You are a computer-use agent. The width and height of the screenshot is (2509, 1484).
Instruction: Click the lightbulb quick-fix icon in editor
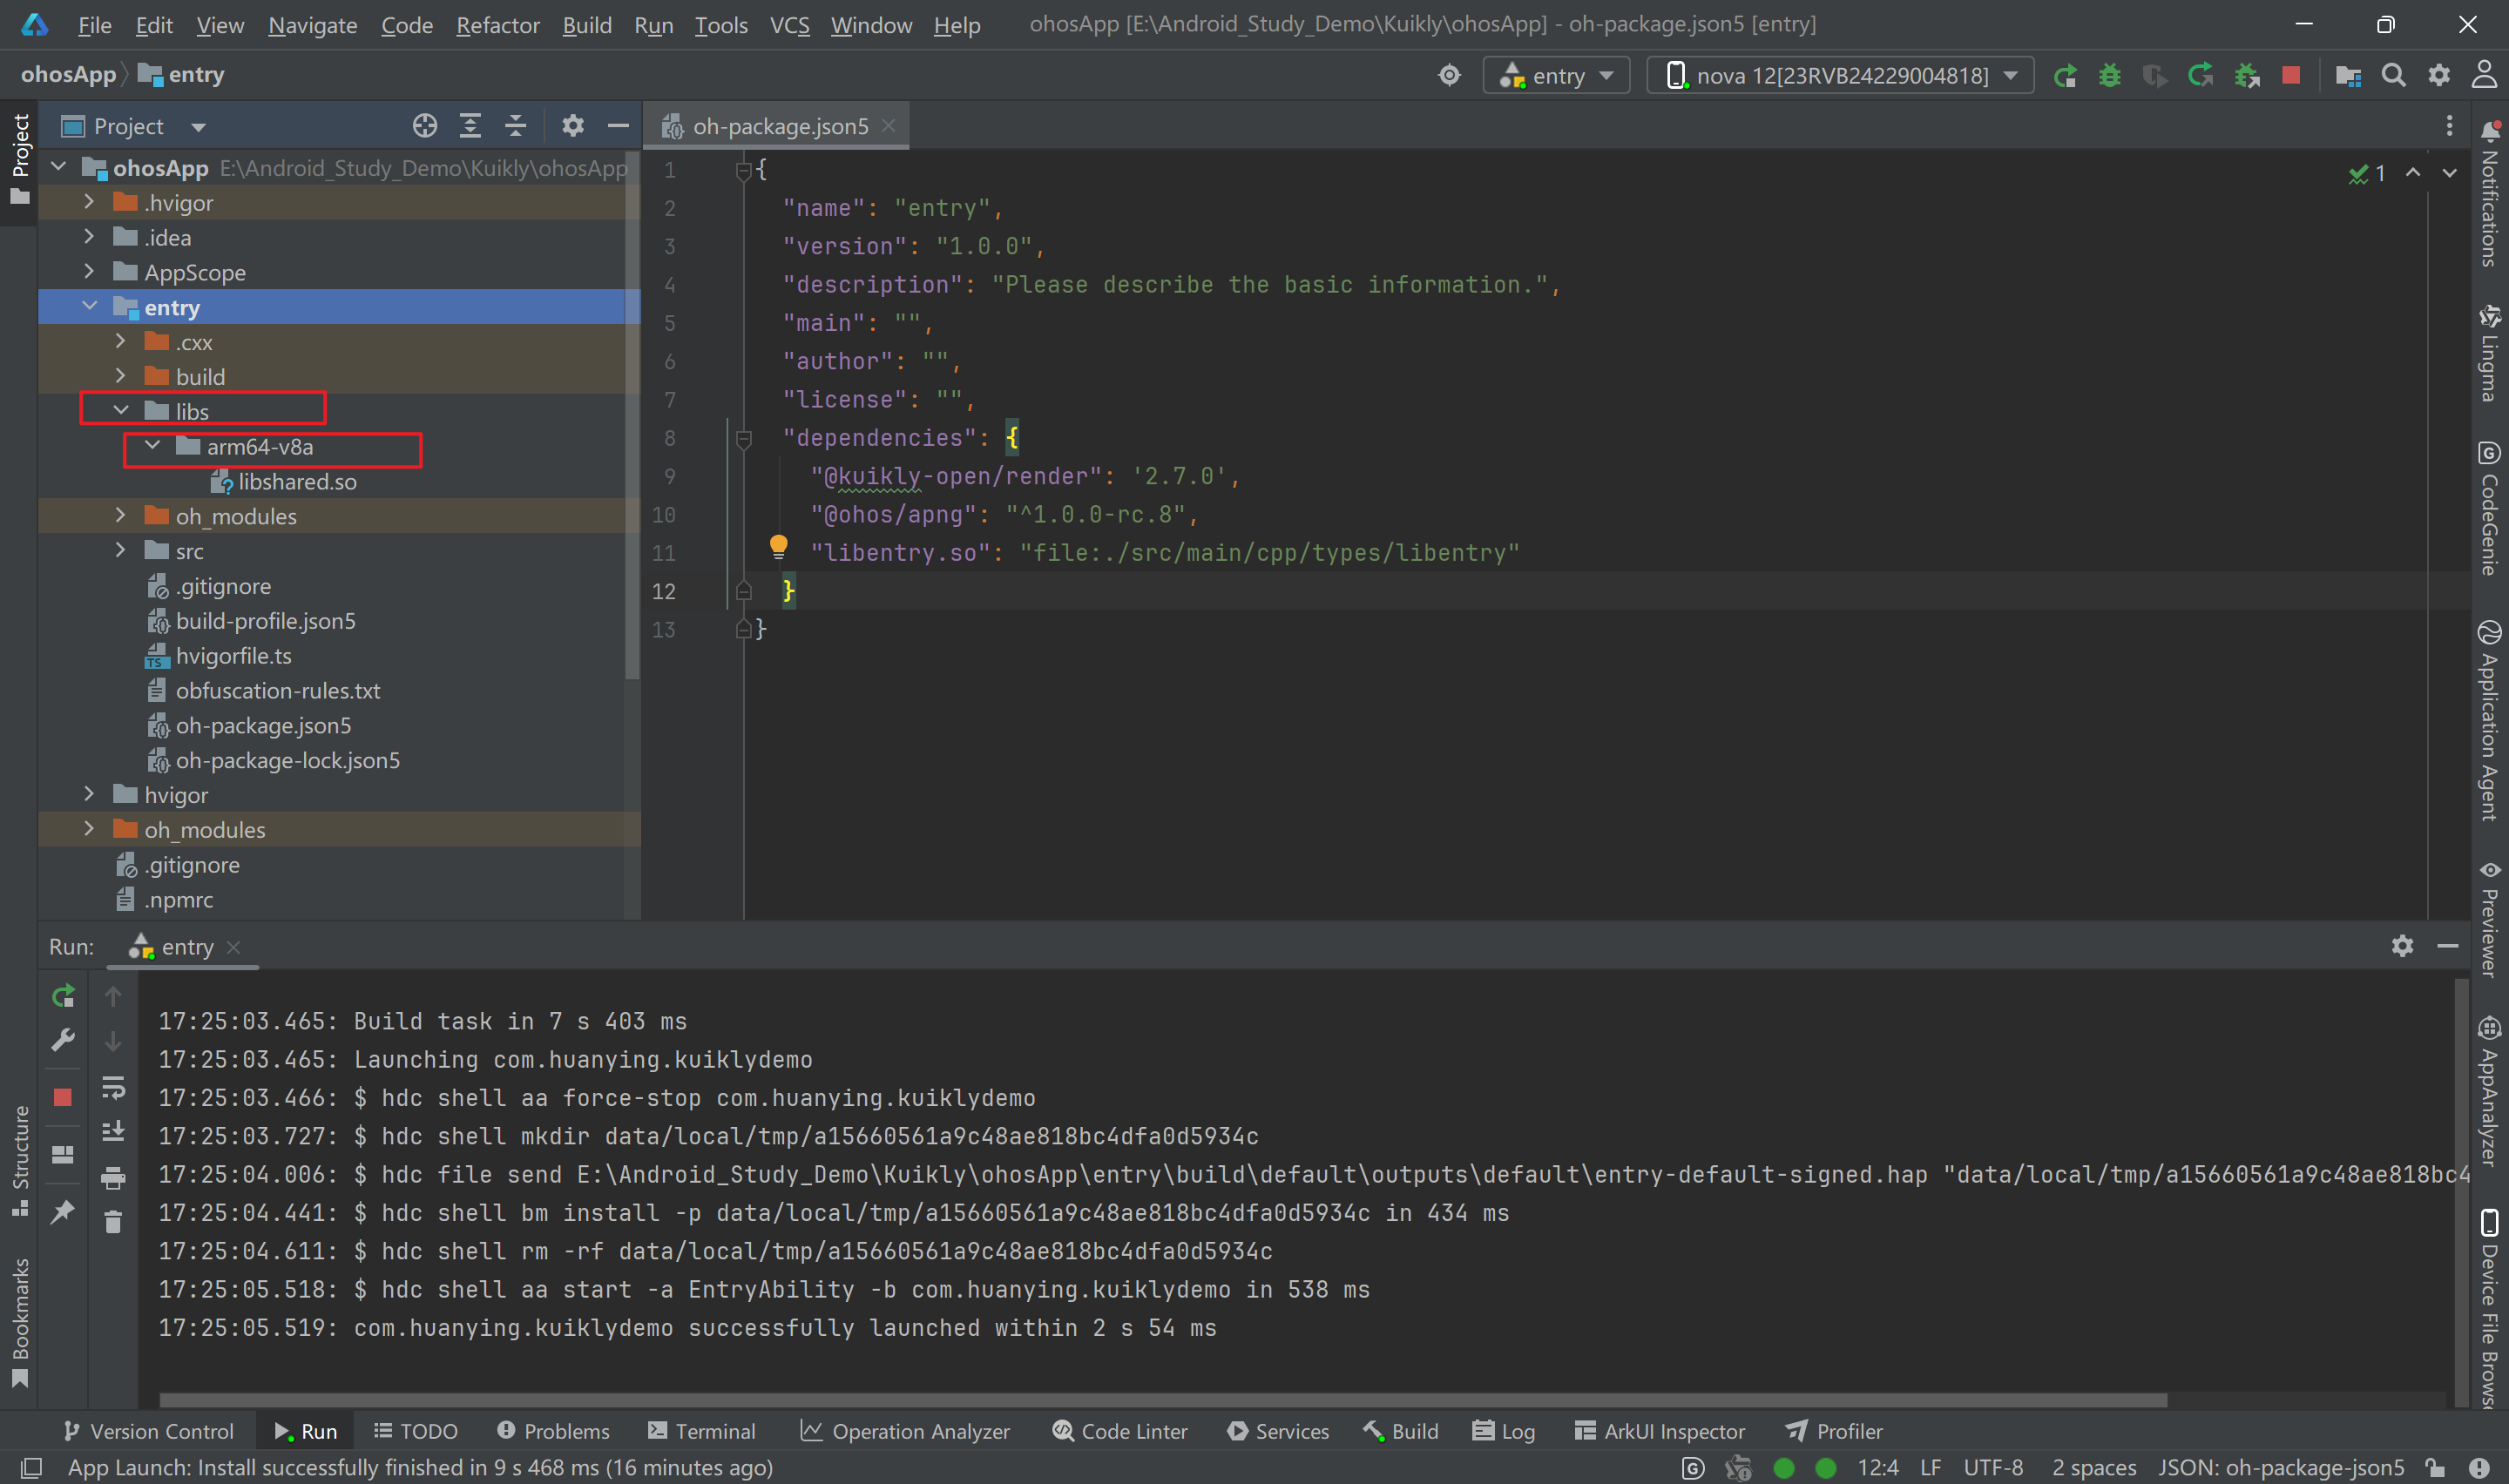click(778, 546)
